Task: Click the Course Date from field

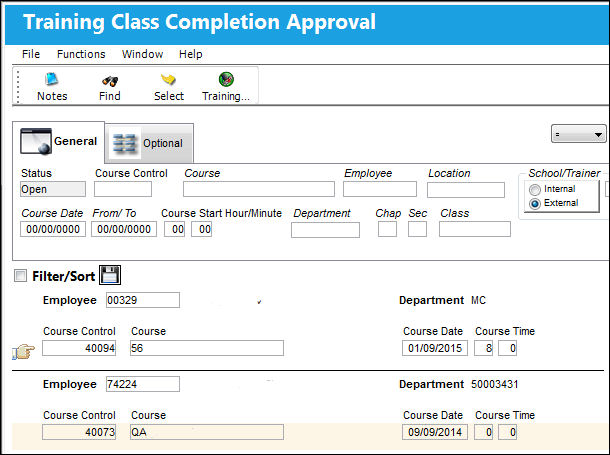Action: point(53,229)
